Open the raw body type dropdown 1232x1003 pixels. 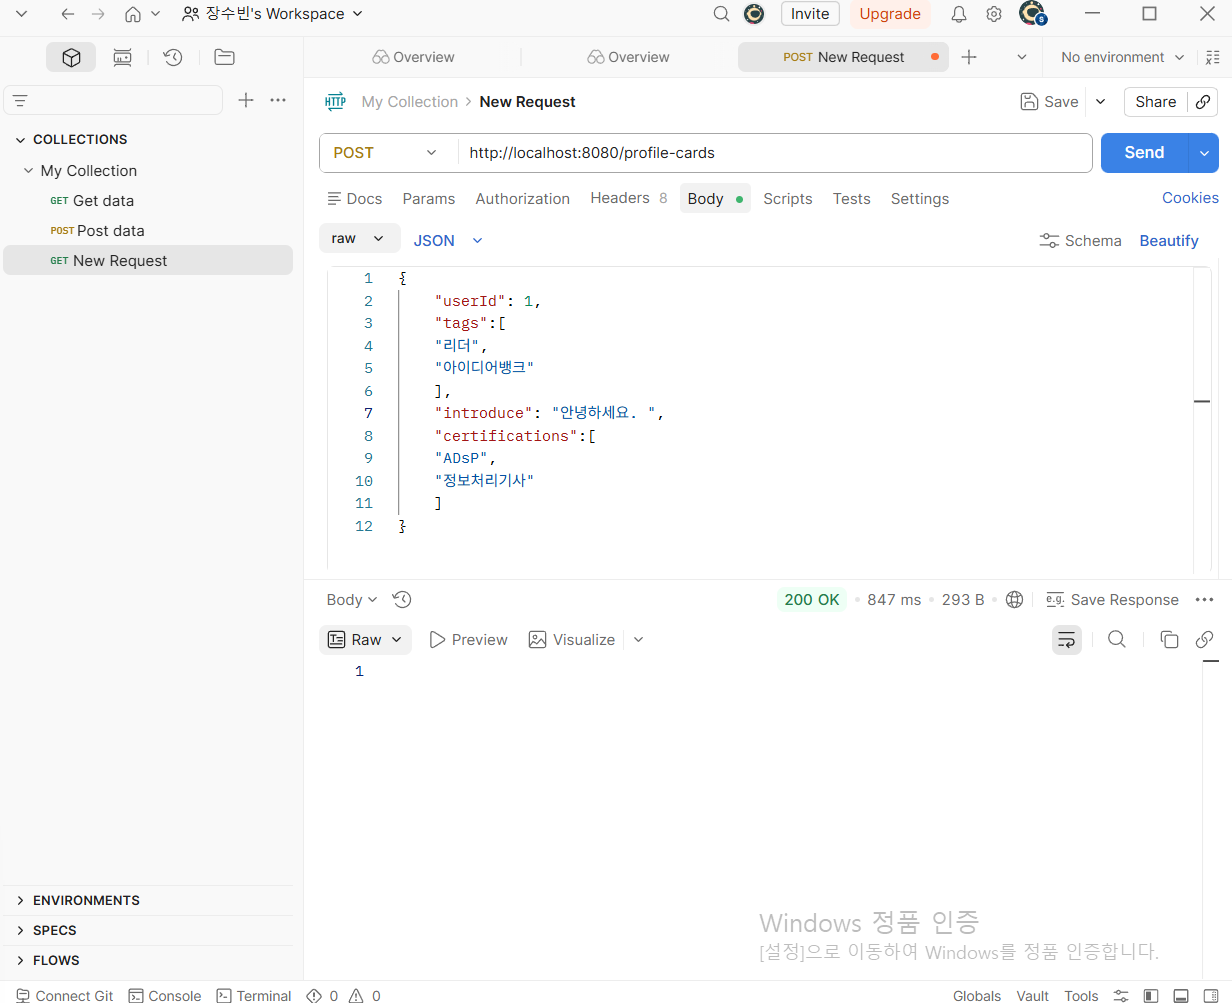coord(359,239)
